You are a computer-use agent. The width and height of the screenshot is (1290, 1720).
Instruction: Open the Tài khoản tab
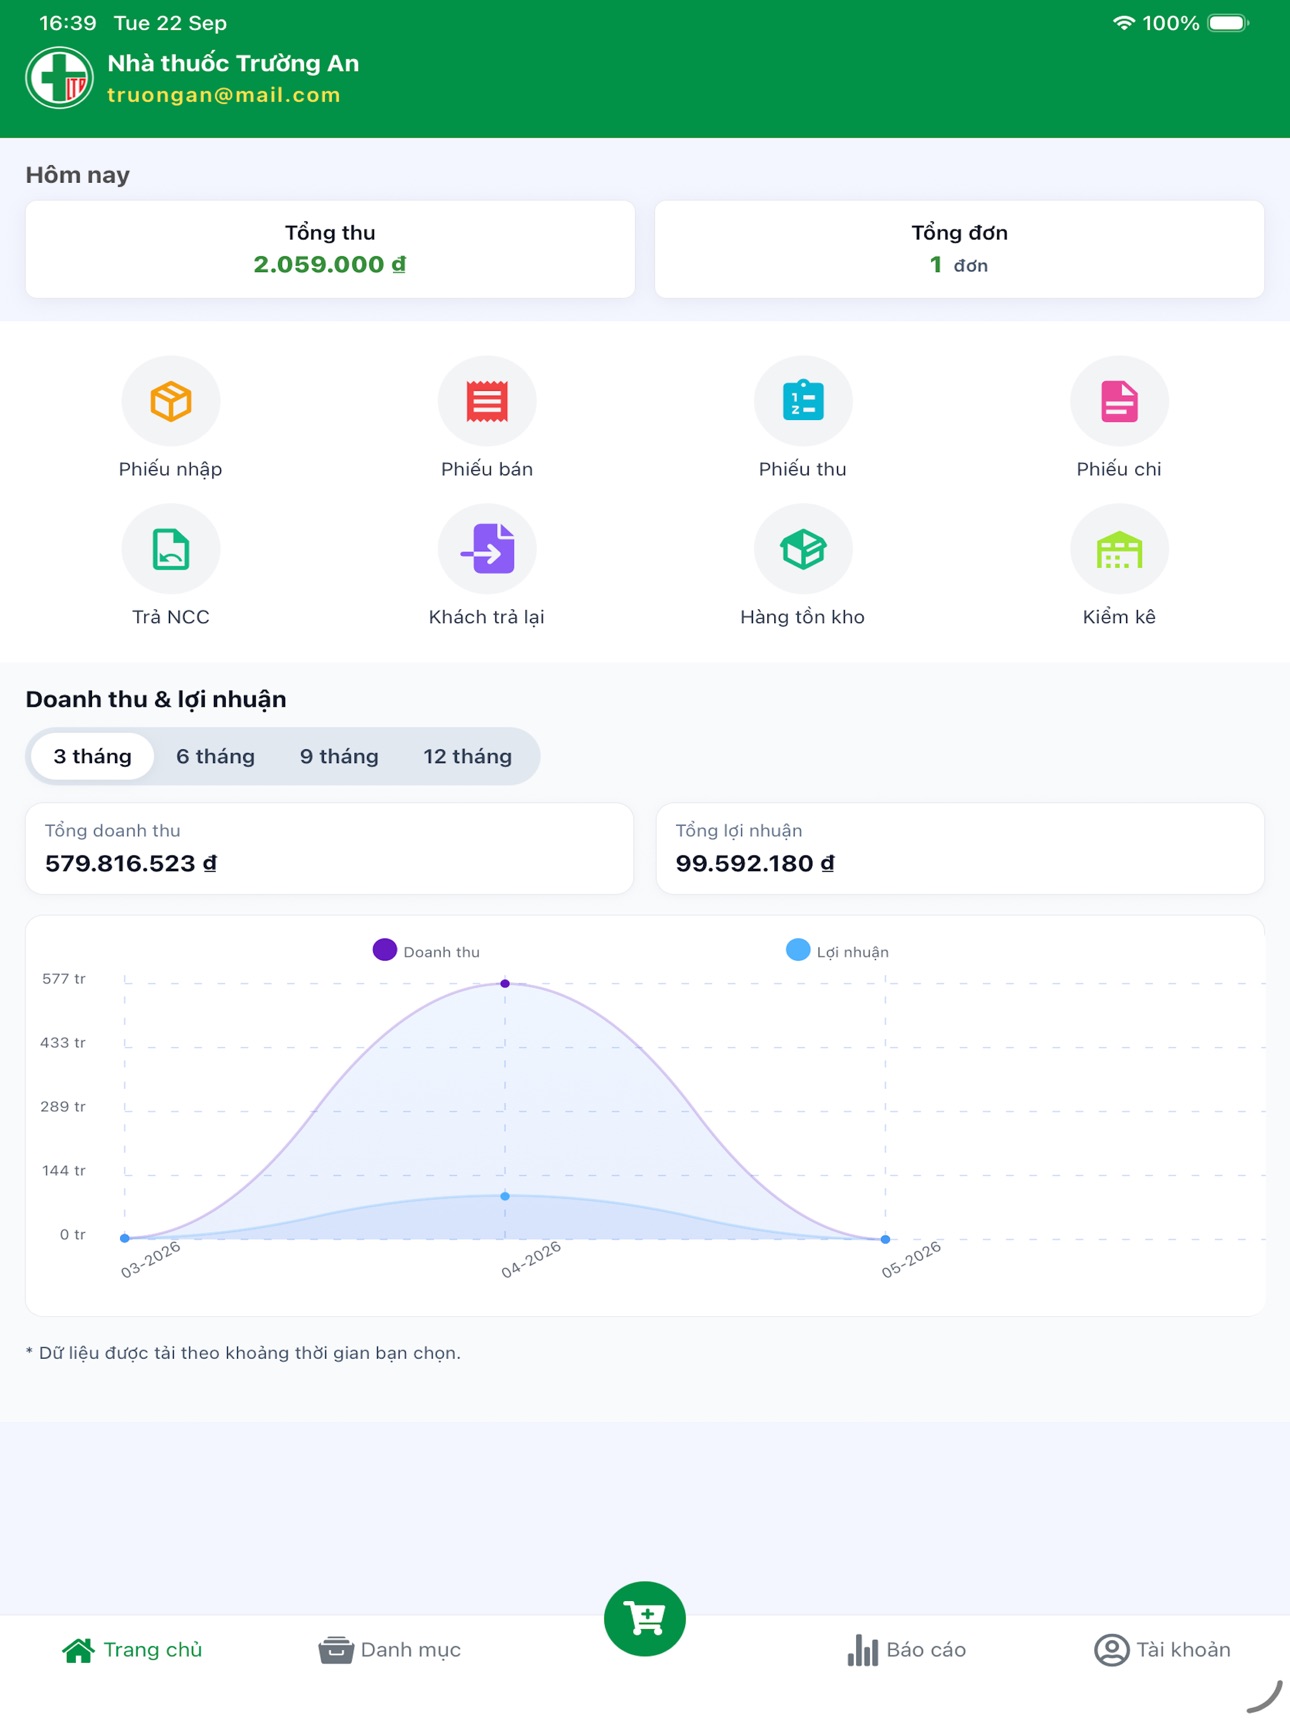pos(1162,1650)
